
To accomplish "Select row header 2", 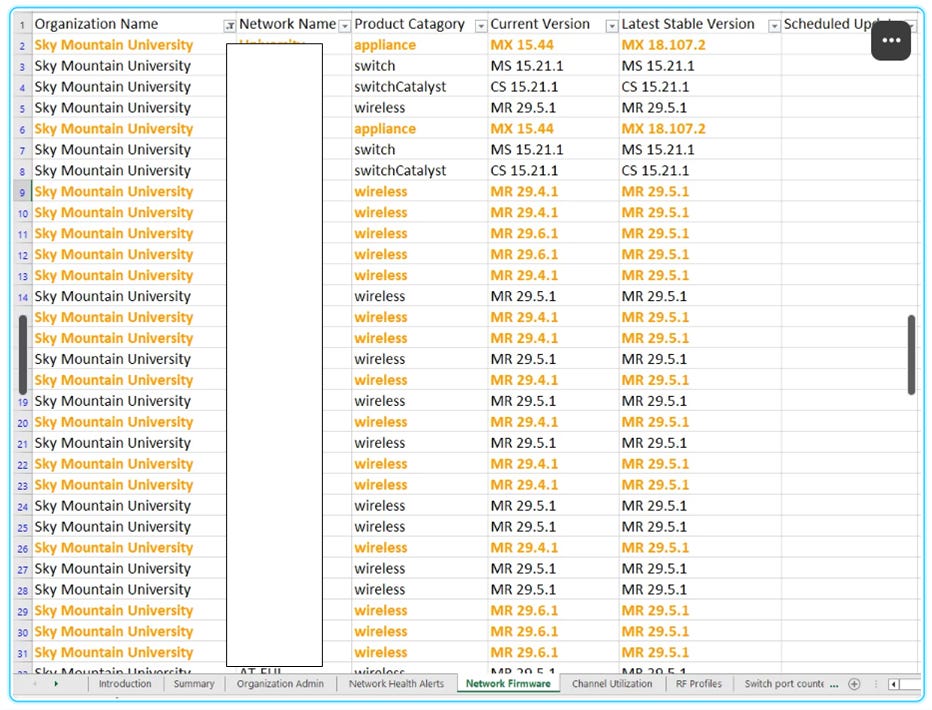I will pos(22,46).
